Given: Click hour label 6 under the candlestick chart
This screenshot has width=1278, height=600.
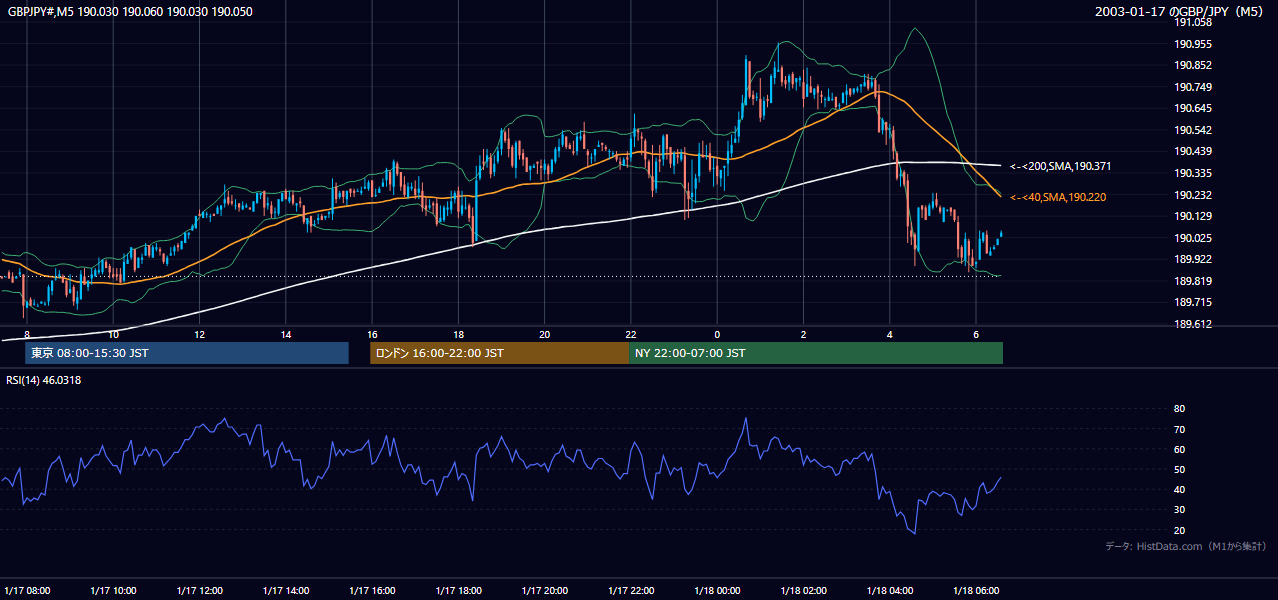Looking at the screenshot, I should [976, 334].
